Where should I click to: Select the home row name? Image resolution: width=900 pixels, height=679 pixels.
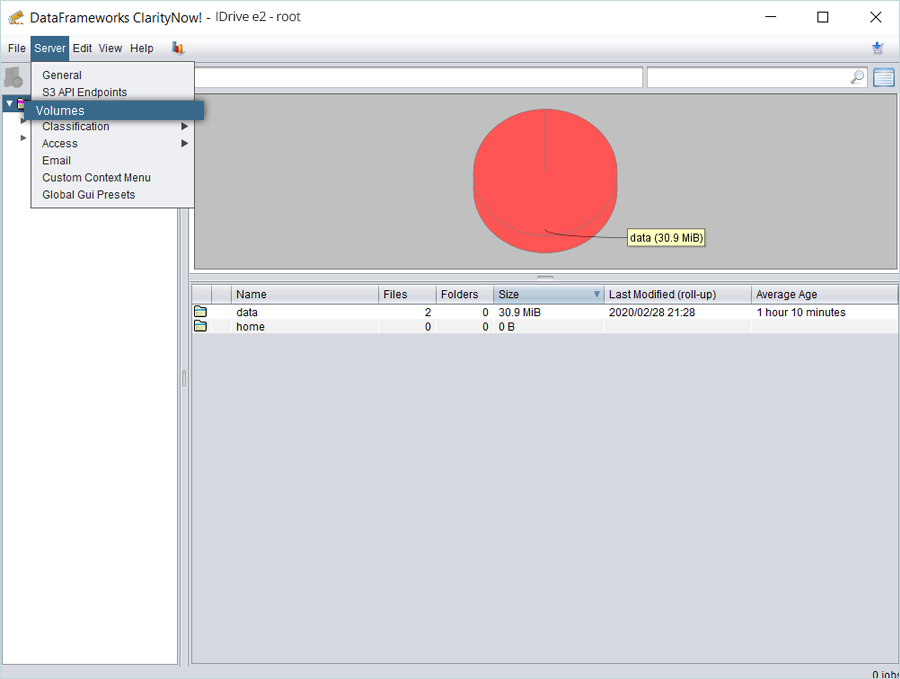click(x=250, y=327)
